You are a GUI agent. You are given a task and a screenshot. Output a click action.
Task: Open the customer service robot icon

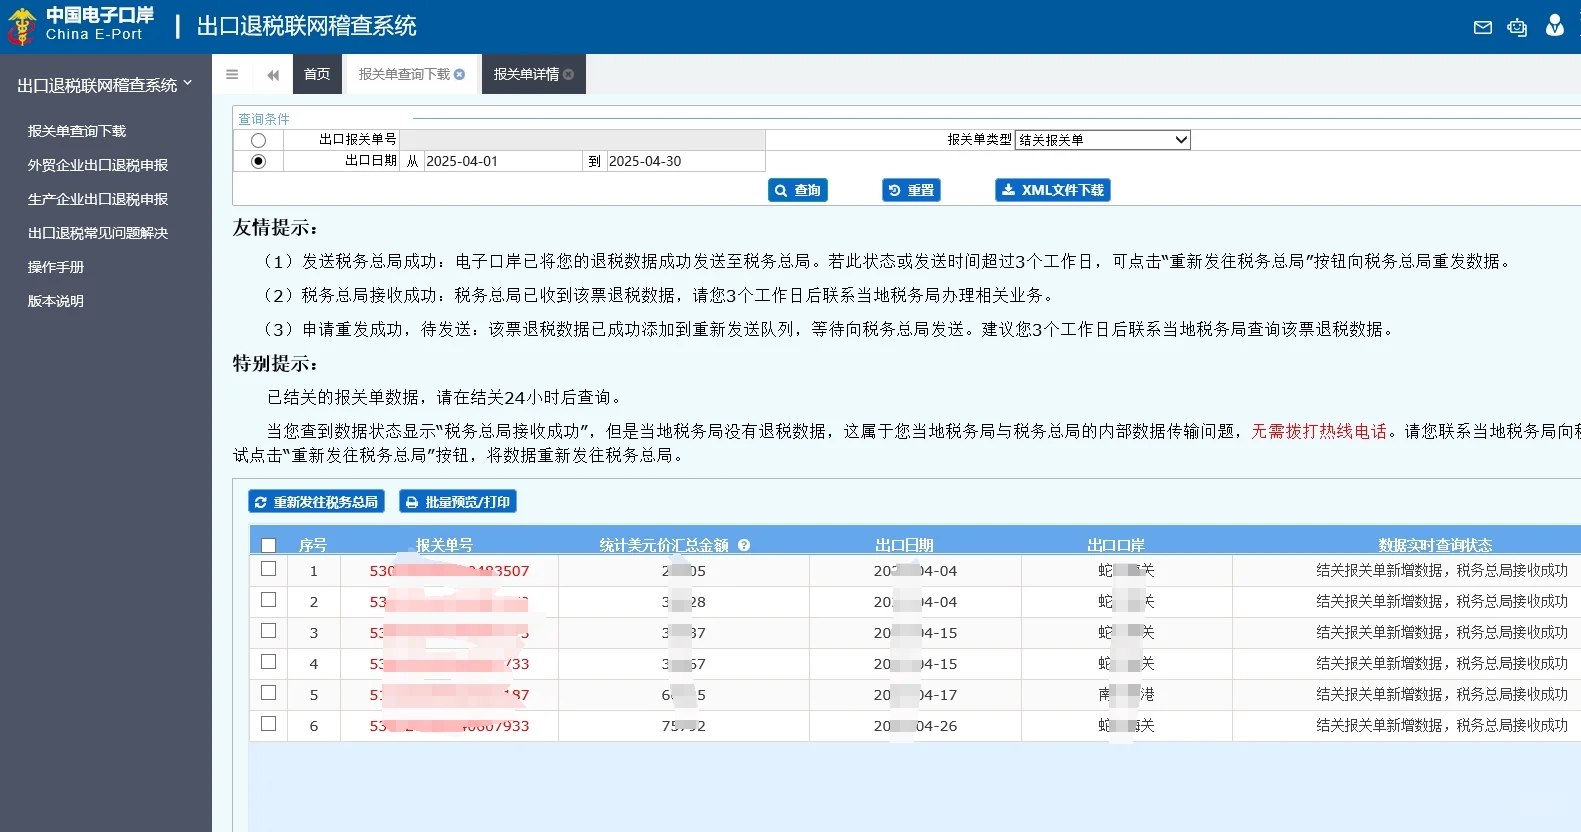click(x=1517, y=27)
